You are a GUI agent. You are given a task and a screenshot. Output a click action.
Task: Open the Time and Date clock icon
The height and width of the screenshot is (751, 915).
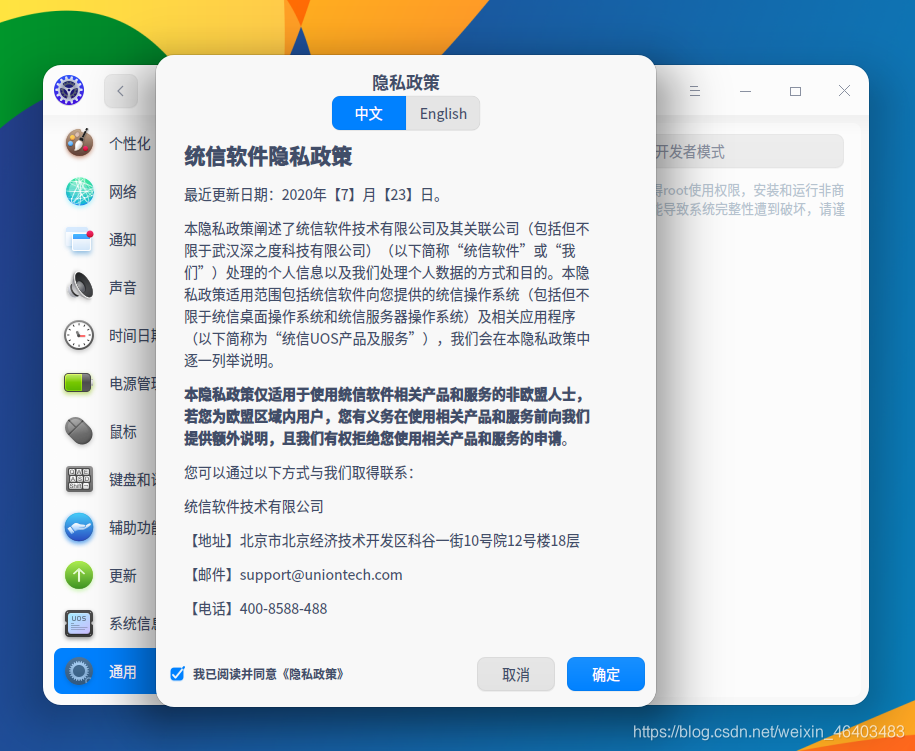pyautogui.click(x=79, y=336)
